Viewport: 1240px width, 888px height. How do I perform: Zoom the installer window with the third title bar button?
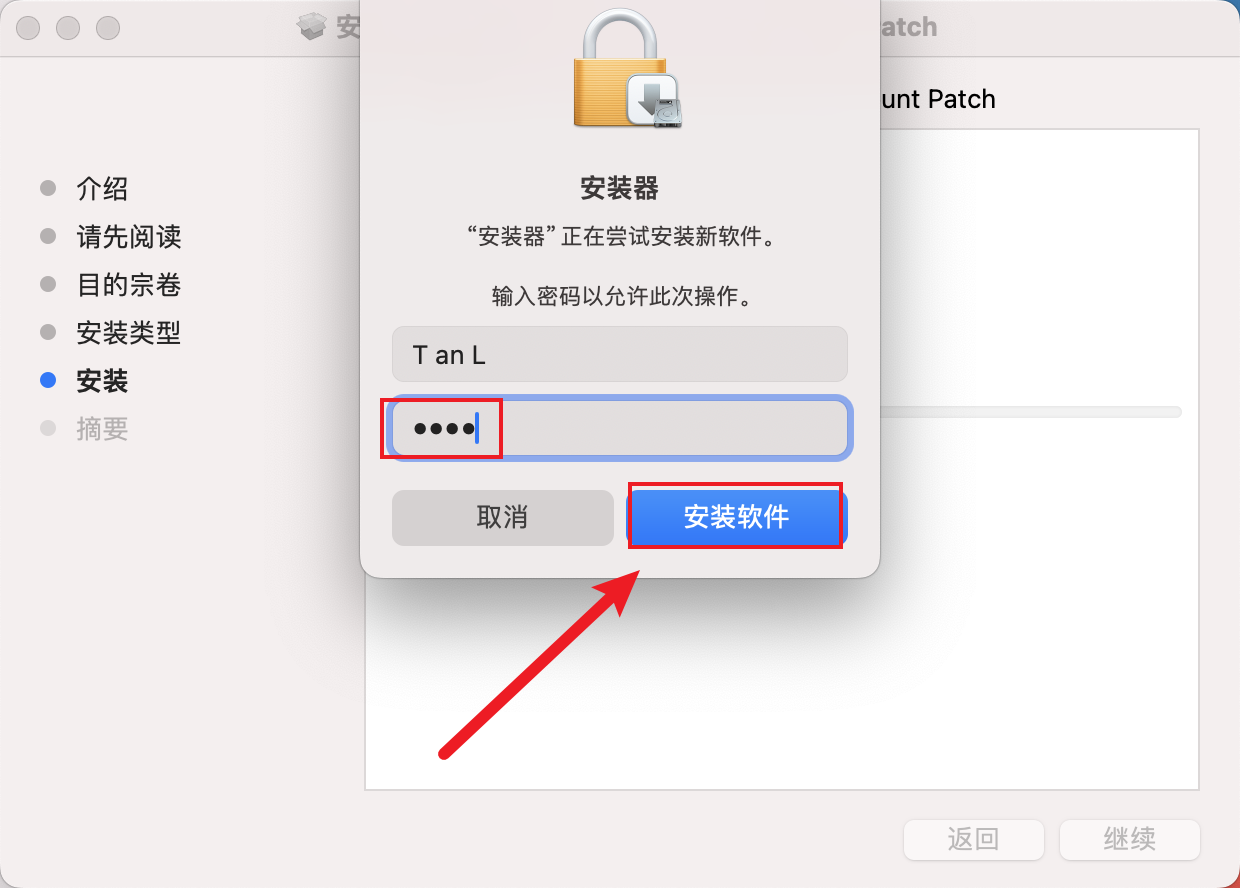click(108, 28)
